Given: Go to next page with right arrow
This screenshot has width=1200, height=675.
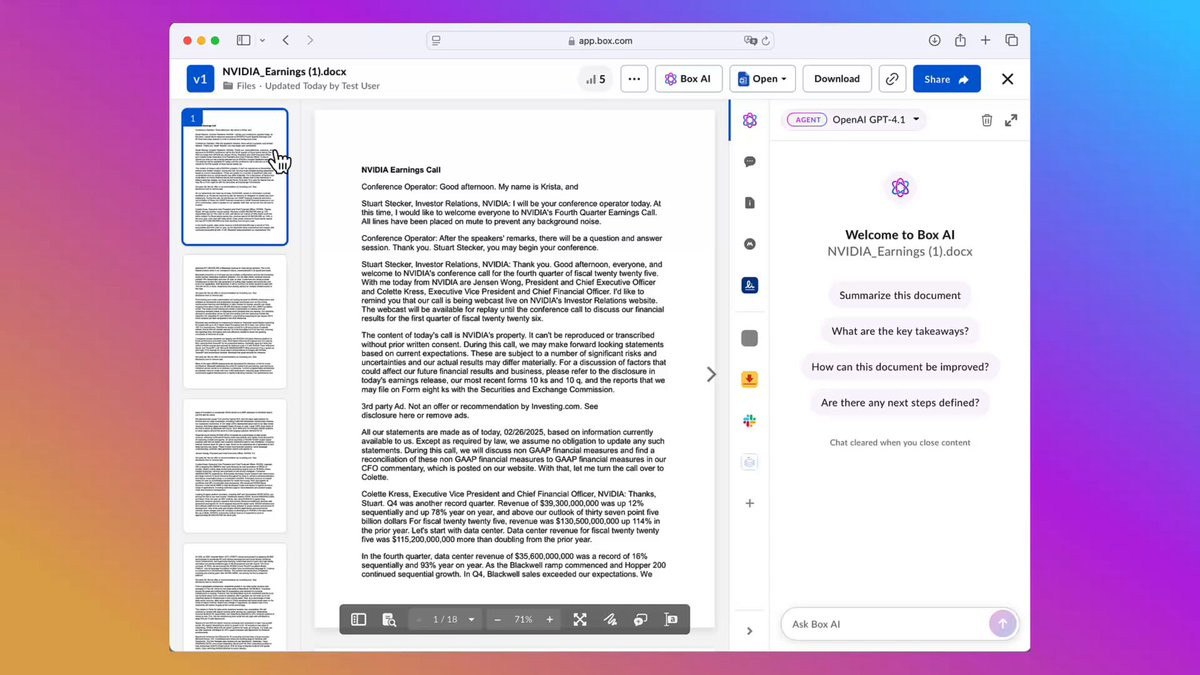Looking at the screenshot, I should click(x=711, y=374).
